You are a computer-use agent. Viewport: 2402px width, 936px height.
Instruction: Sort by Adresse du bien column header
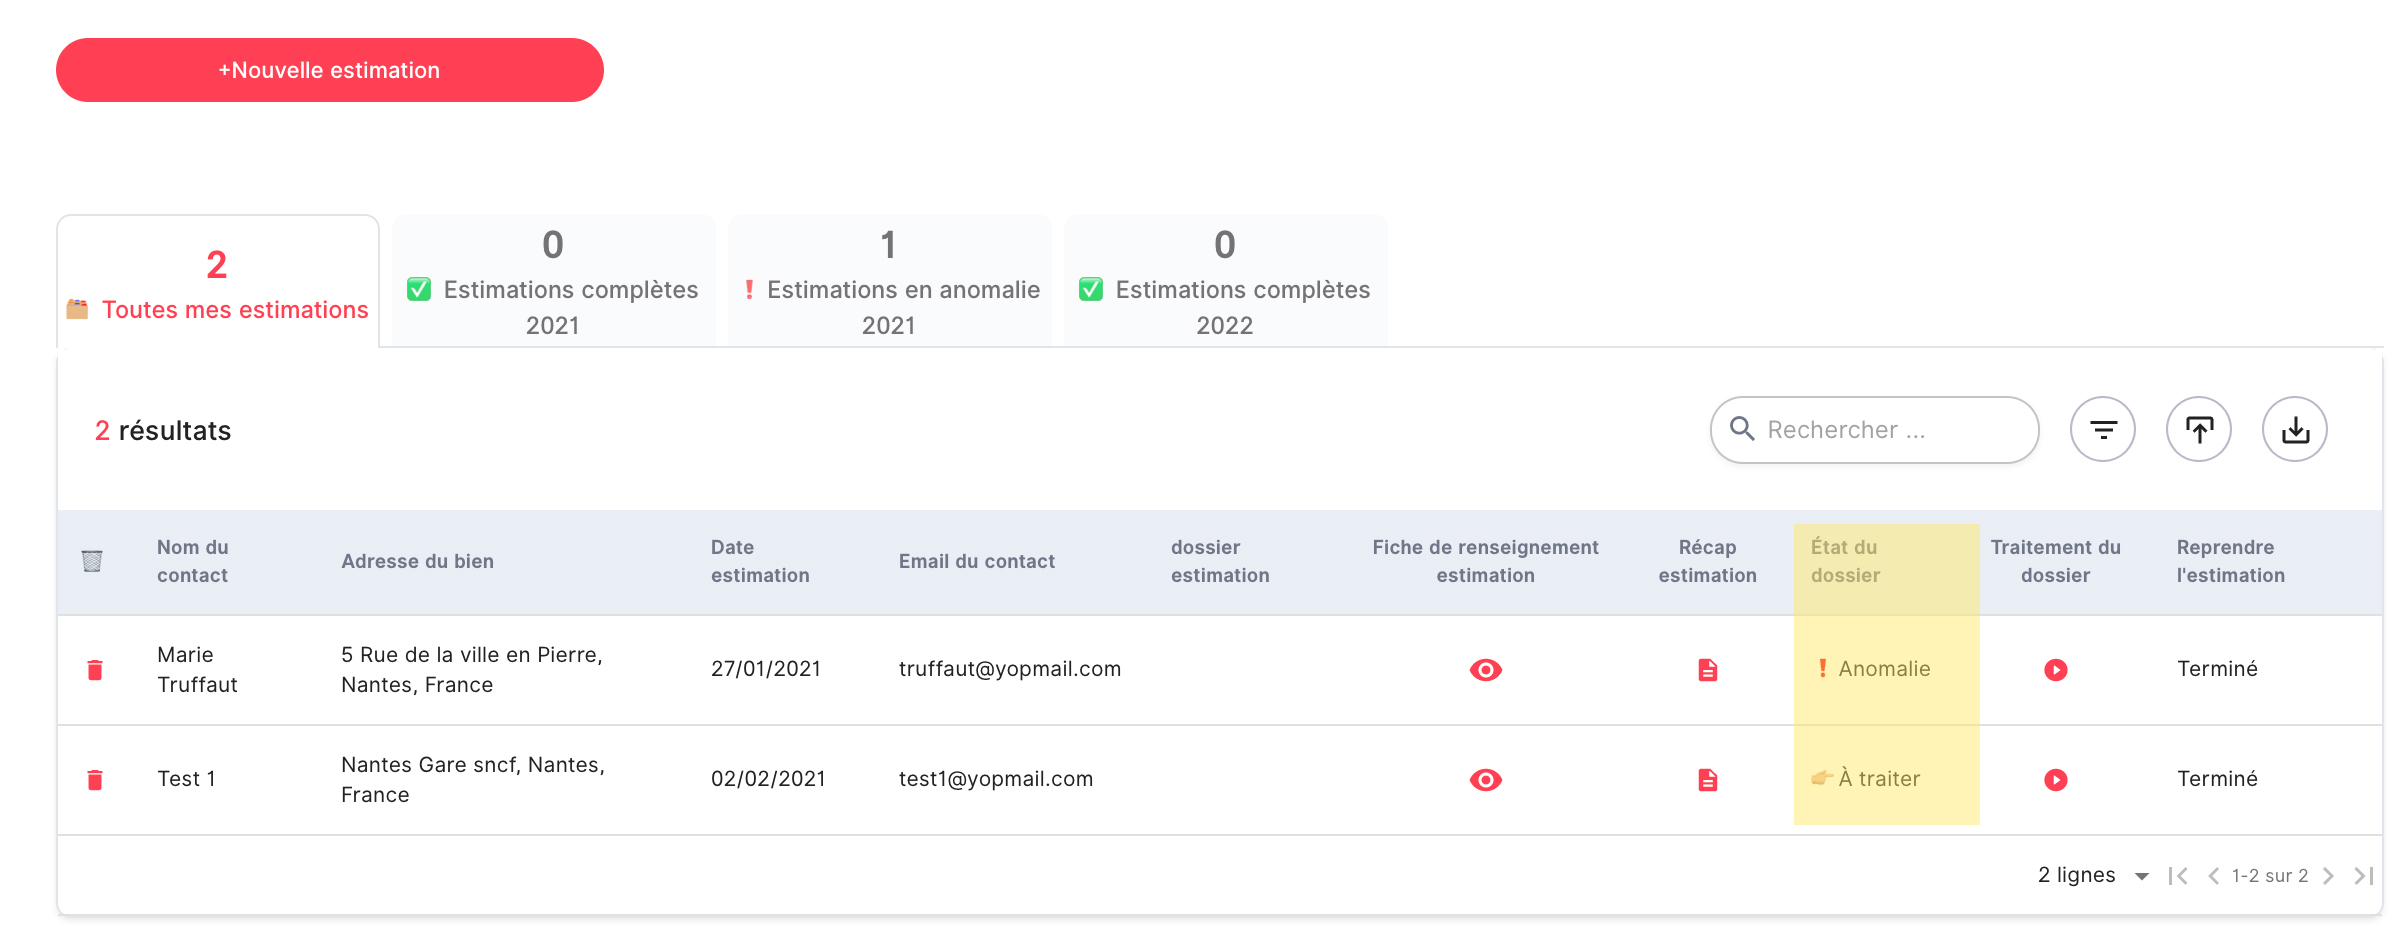(x=417, y=561)
